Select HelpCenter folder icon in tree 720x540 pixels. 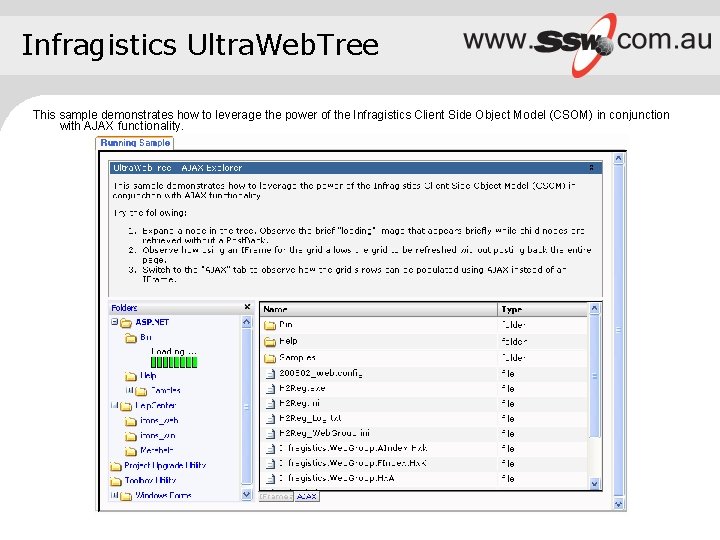pos(126,406)
